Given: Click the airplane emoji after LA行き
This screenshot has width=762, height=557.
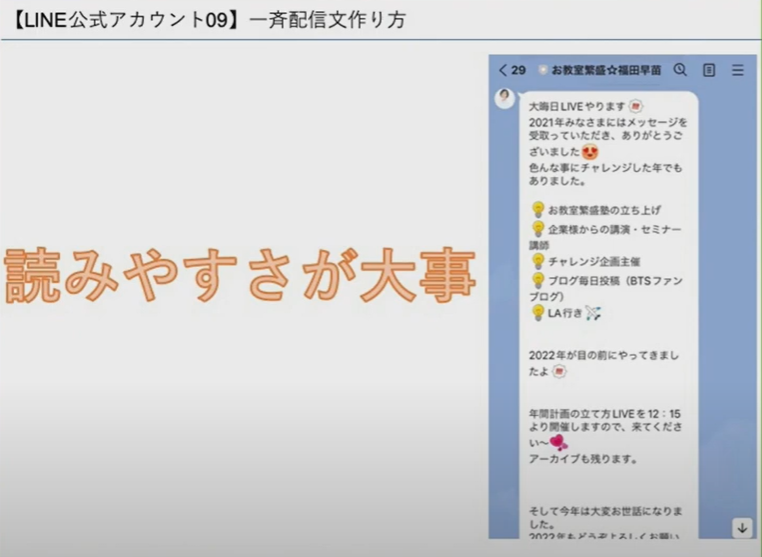Looking at the screenshot, I should [593, 313].
